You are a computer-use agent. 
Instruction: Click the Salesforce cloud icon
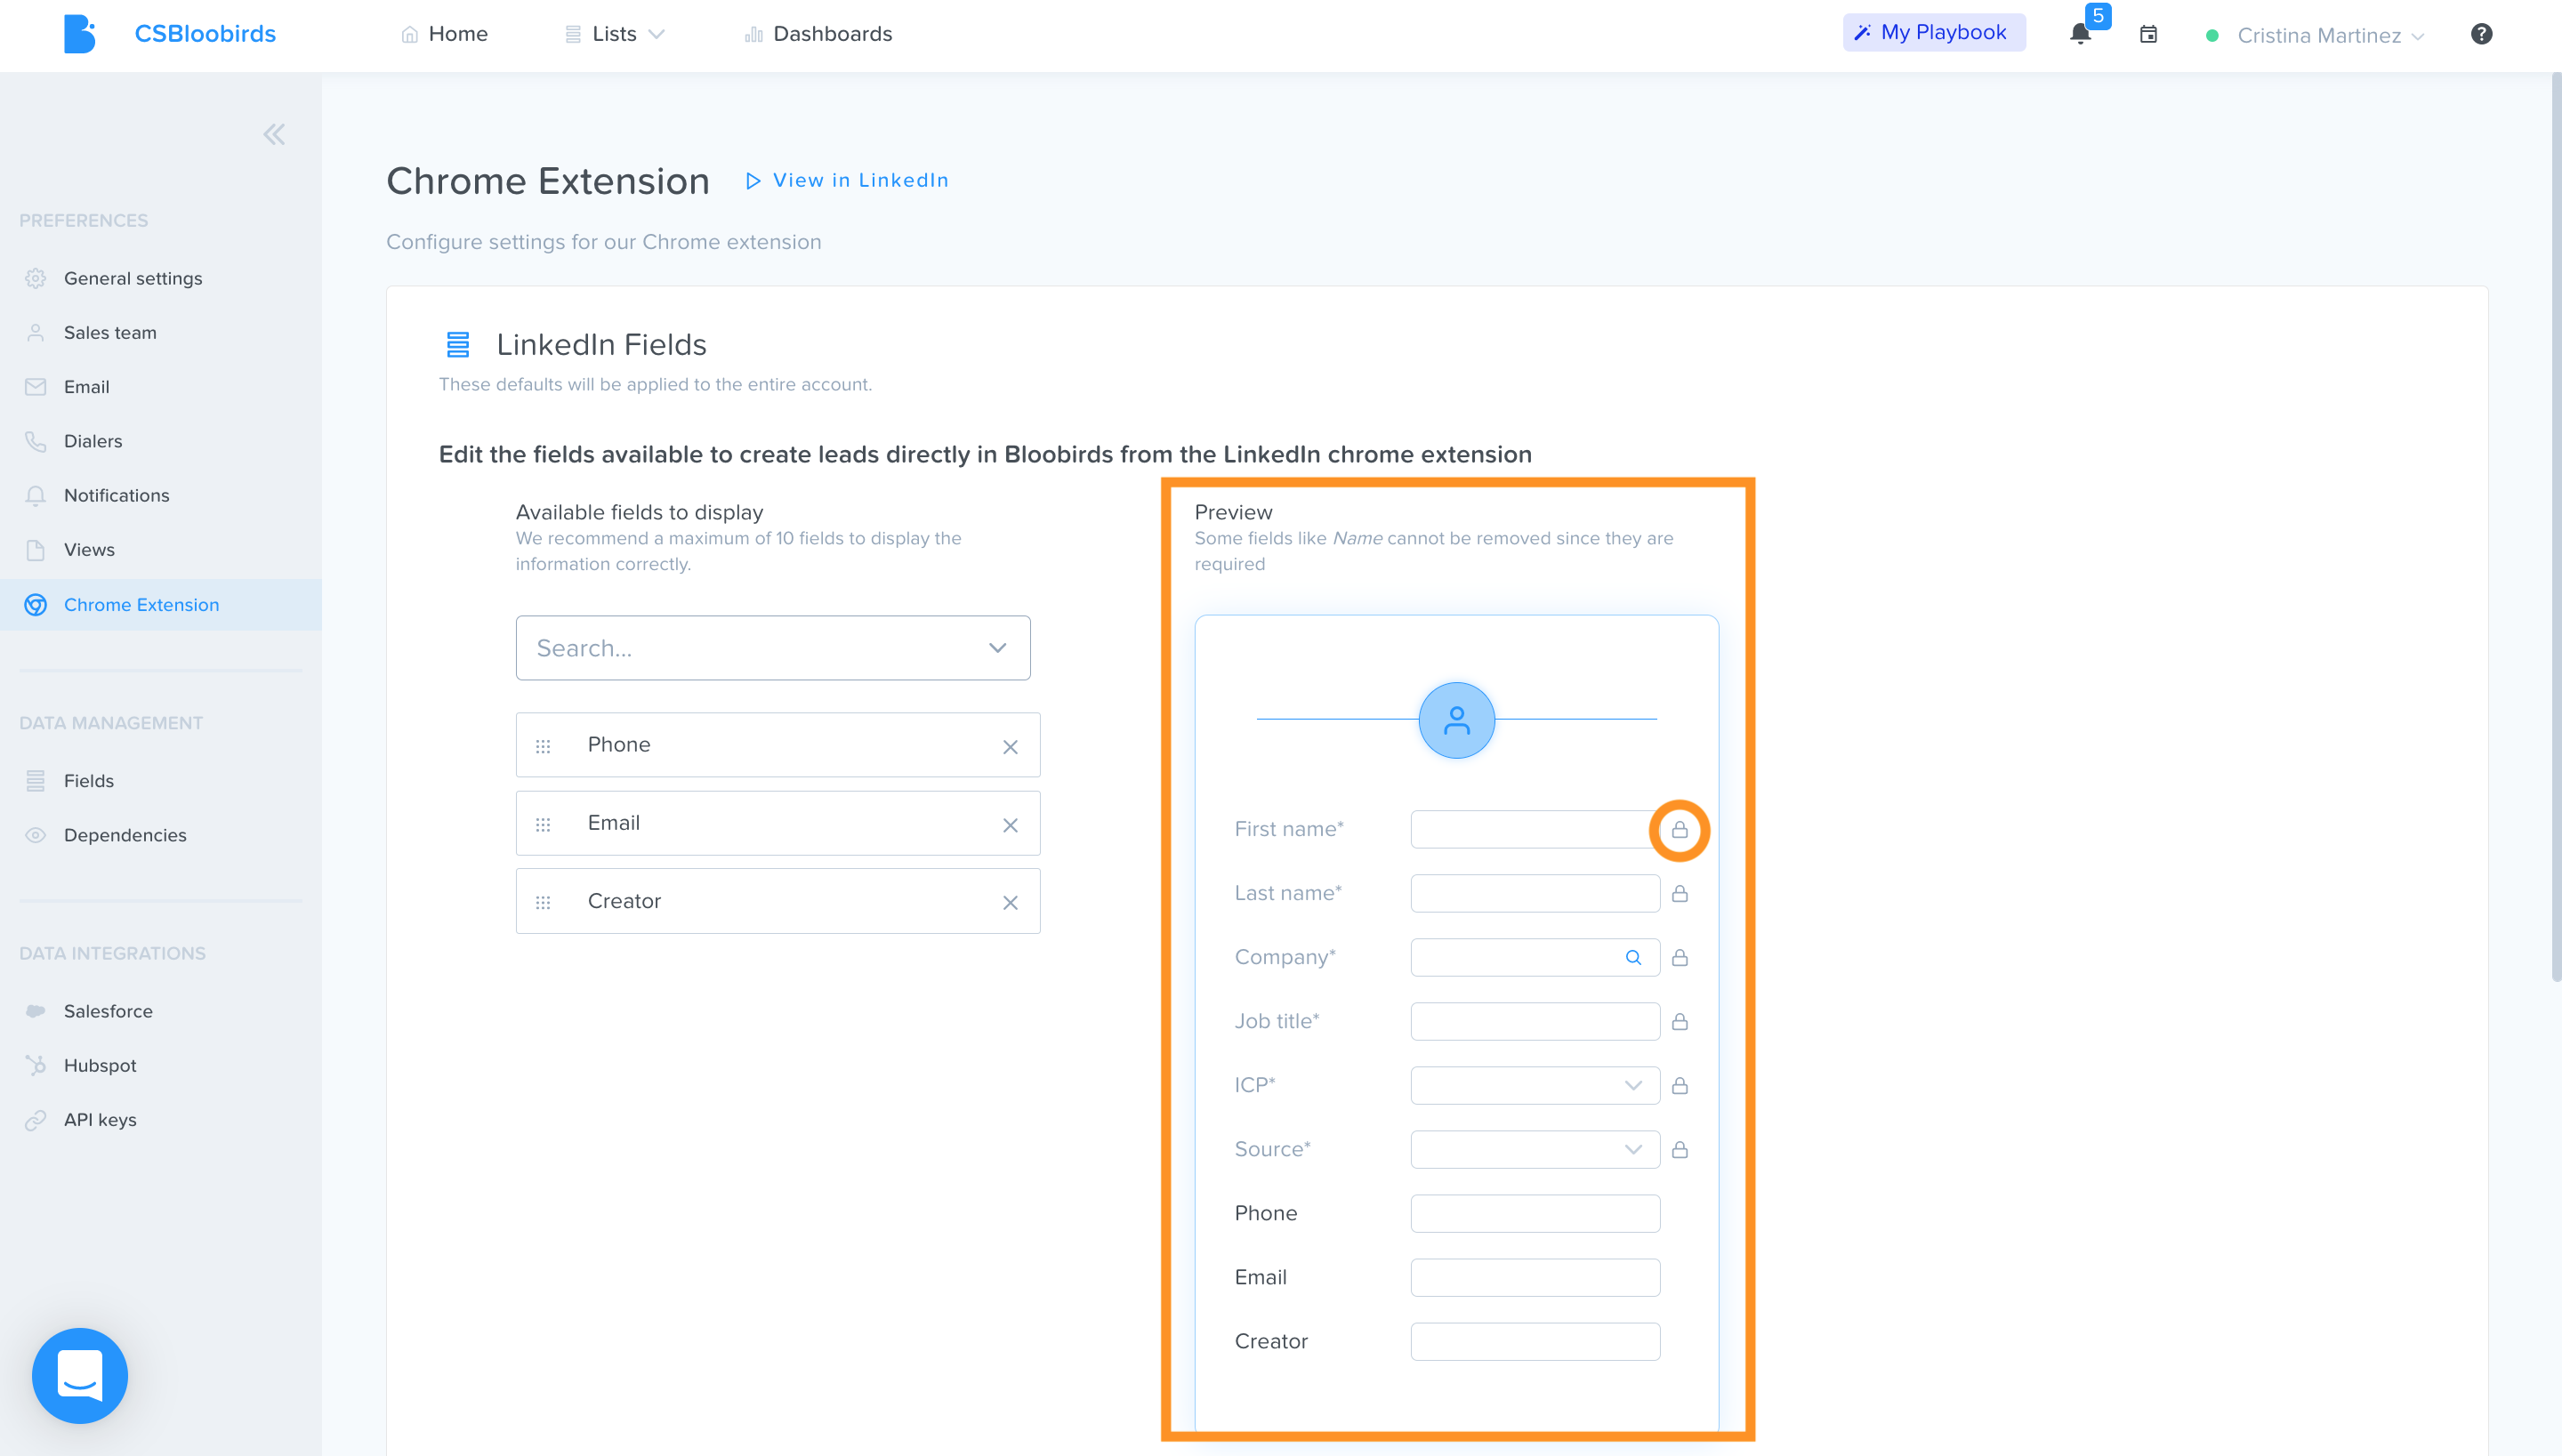[35, 1011]
